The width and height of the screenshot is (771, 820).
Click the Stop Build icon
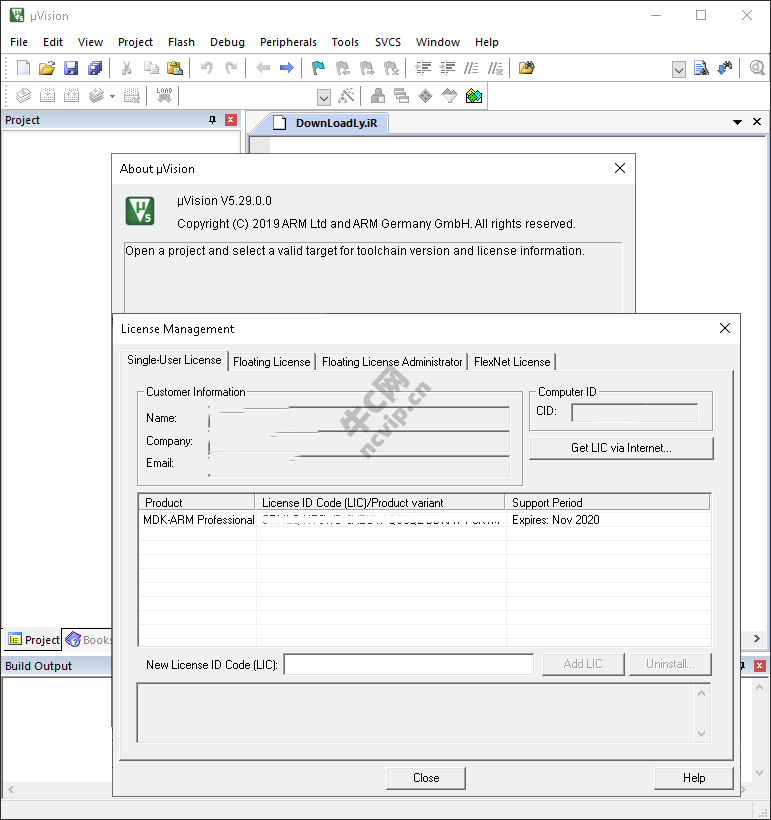pos(132,96)
